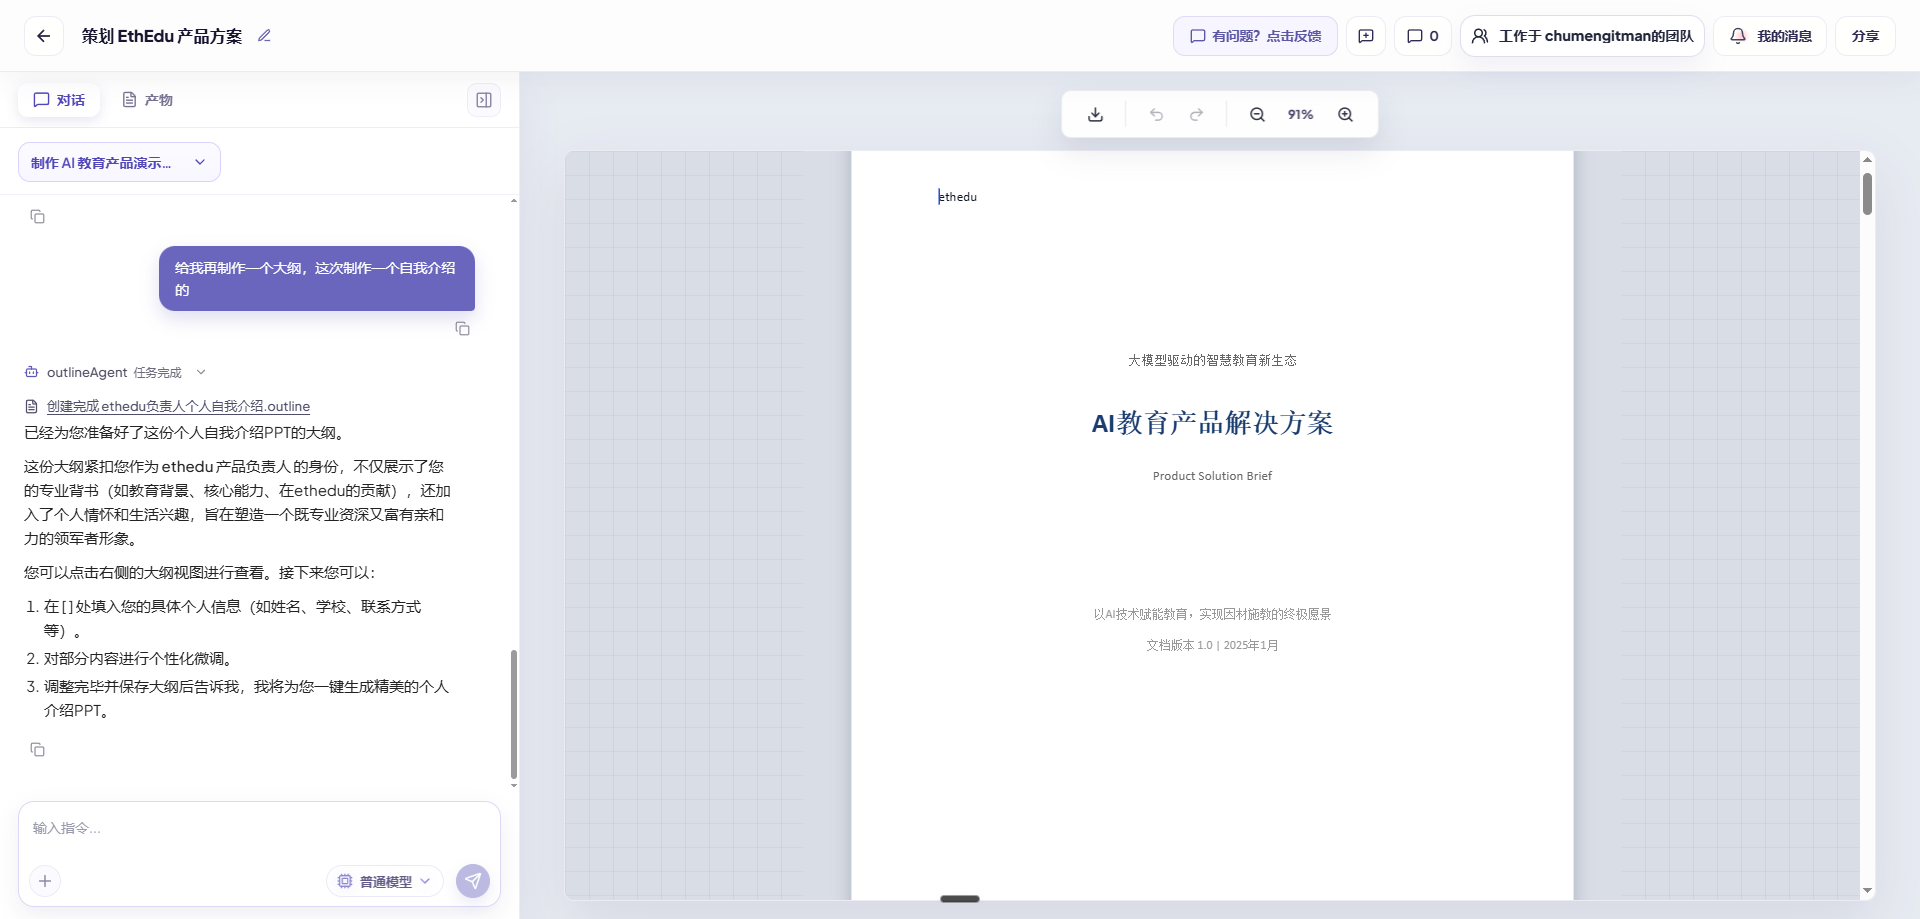The image size is (1920, 919).
Task: Click the 分享 share button
Action: pos(1865,36)
